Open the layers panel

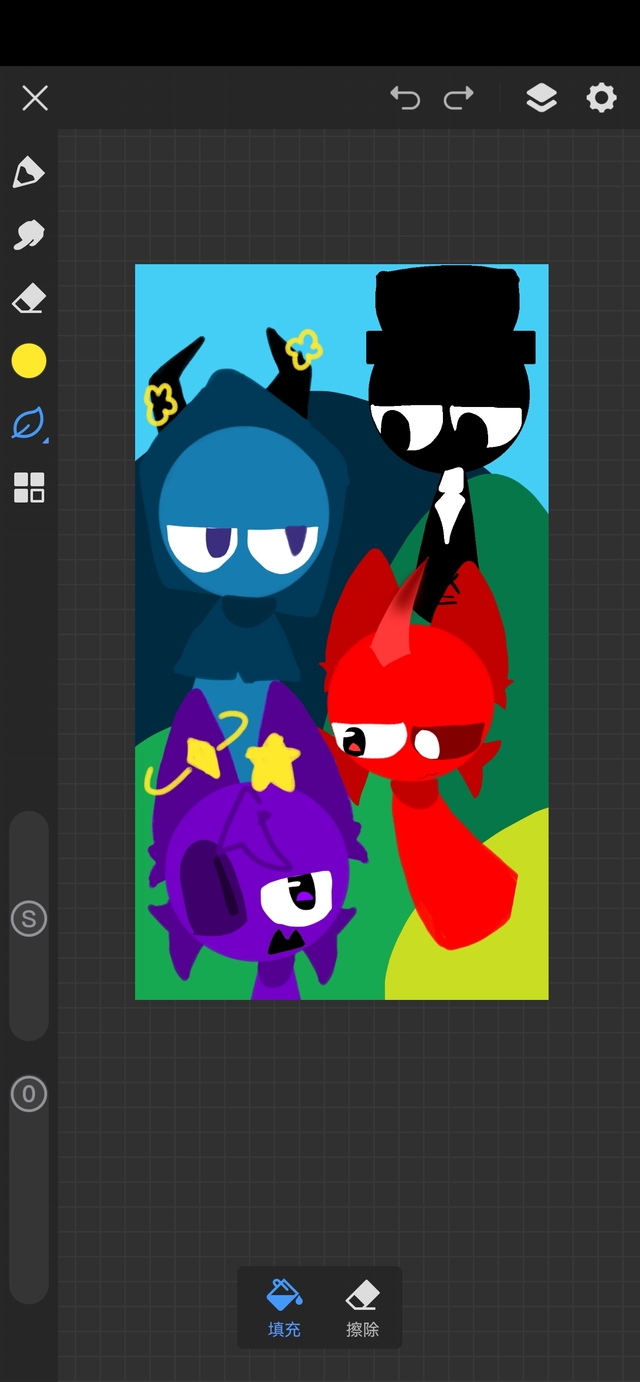click(541, 98)
